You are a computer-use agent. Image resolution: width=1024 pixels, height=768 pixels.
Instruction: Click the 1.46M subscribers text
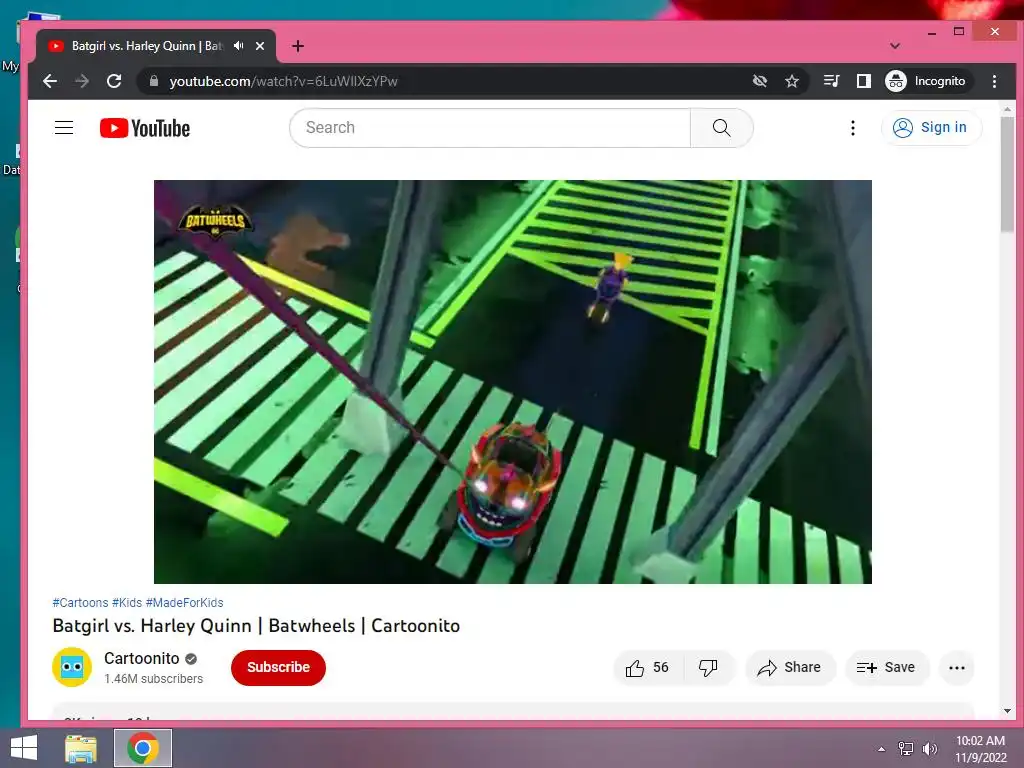click(x=153, y=679)
